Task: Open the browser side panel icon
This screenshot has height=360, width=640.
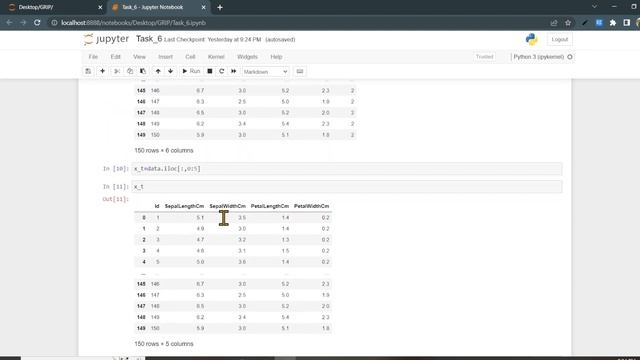Action: pos(627,23)
